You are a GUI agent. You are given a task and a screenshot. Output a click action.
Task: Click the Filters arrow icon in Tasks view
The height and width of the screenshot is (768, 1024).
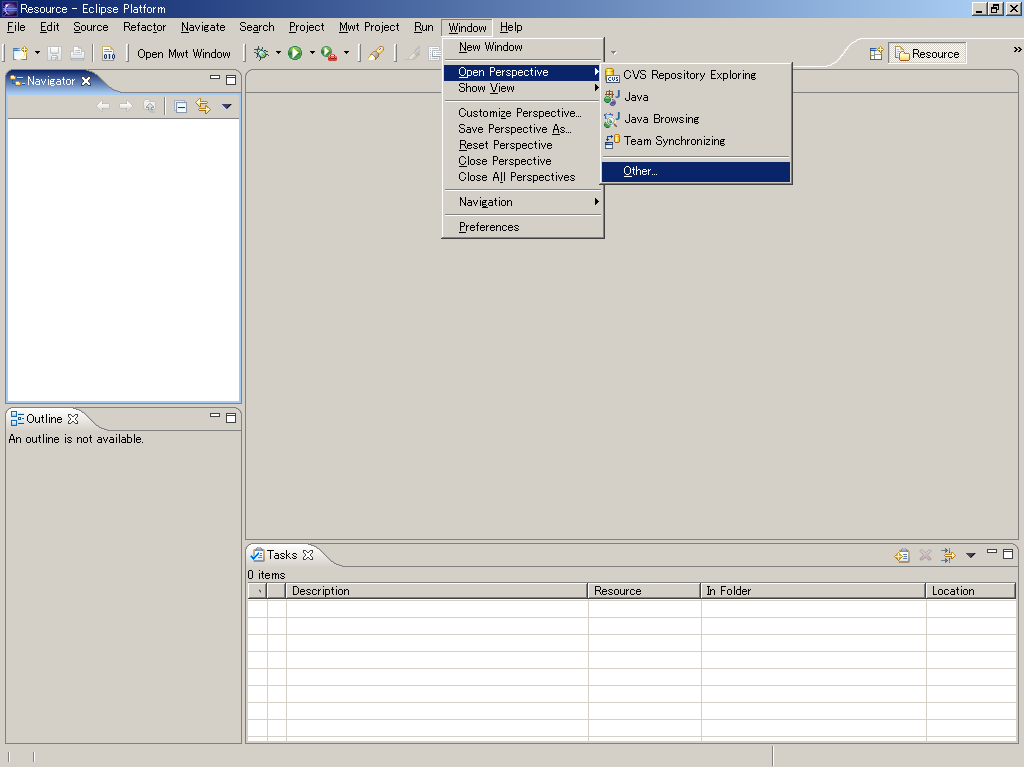948,556
